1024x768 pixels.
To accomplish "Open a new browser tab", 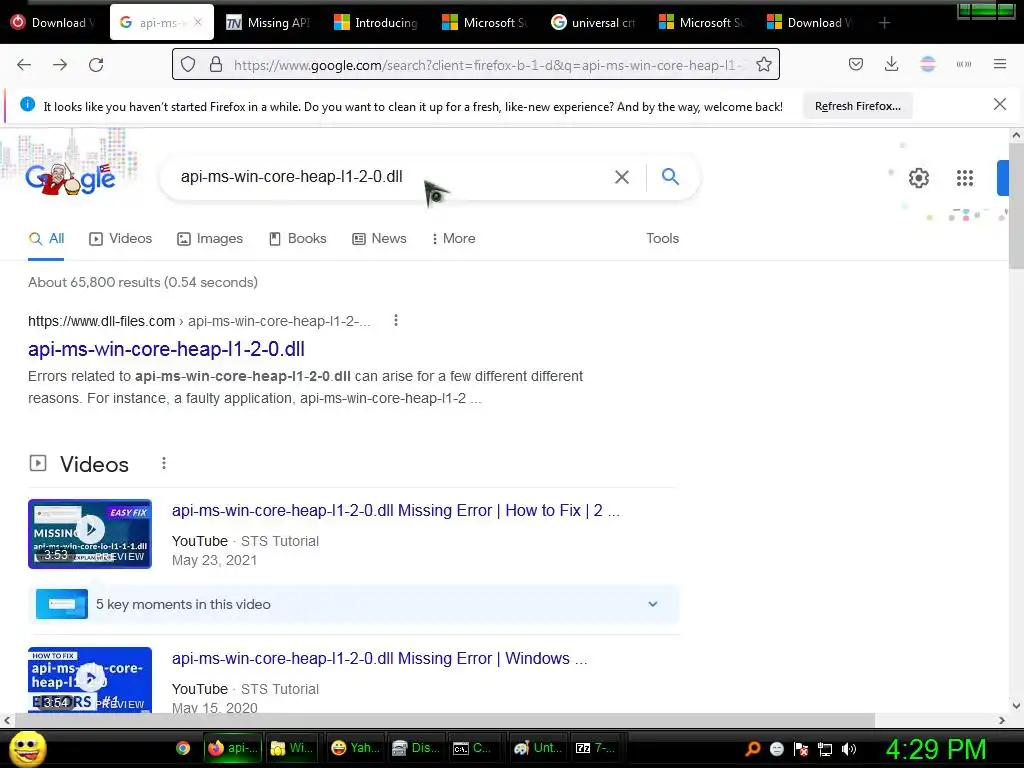I will click(x=884, y=23).
